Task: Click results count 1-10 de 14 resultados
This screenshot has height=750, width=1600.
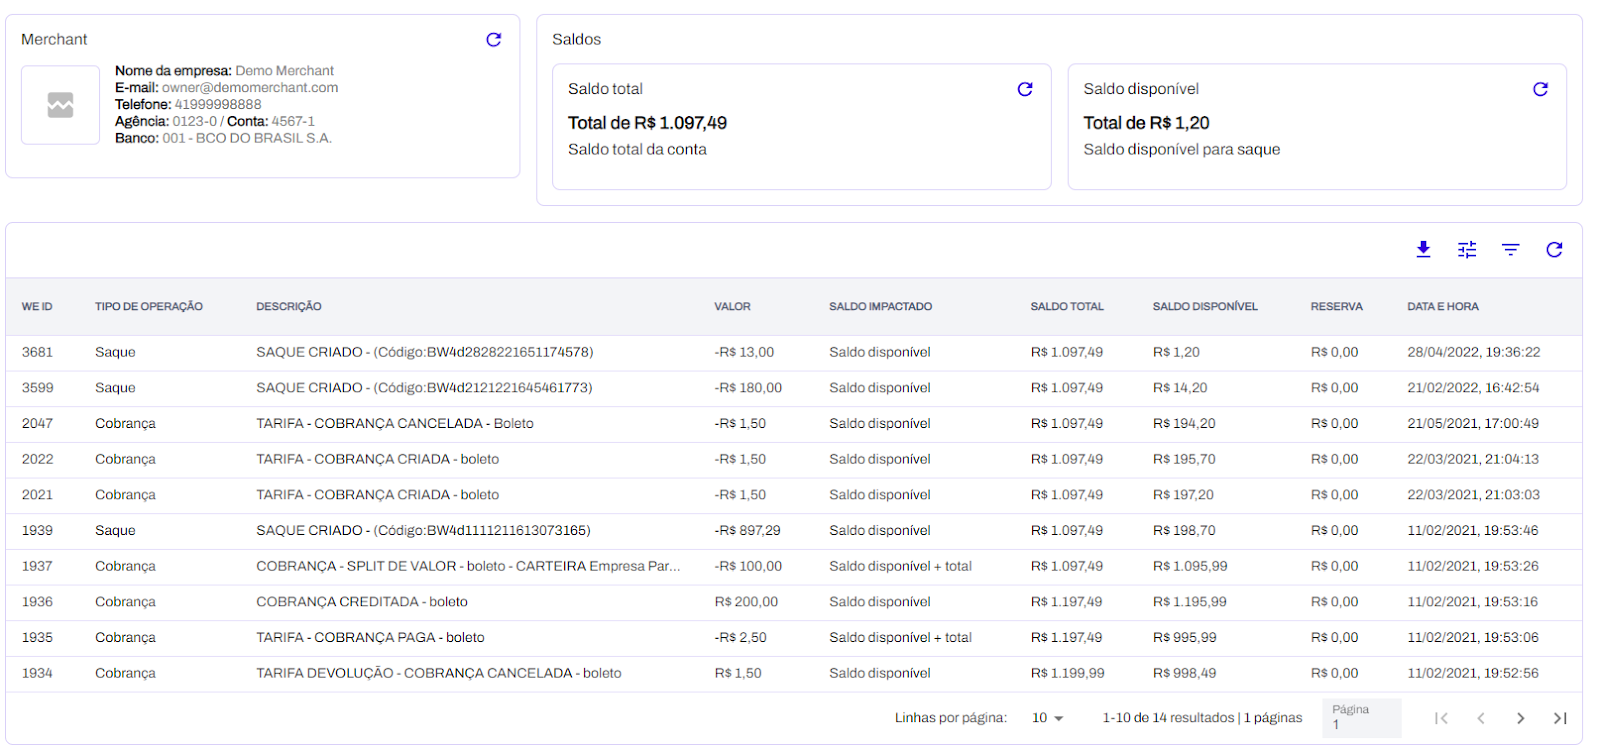Action: click(x=1168, y=718)
